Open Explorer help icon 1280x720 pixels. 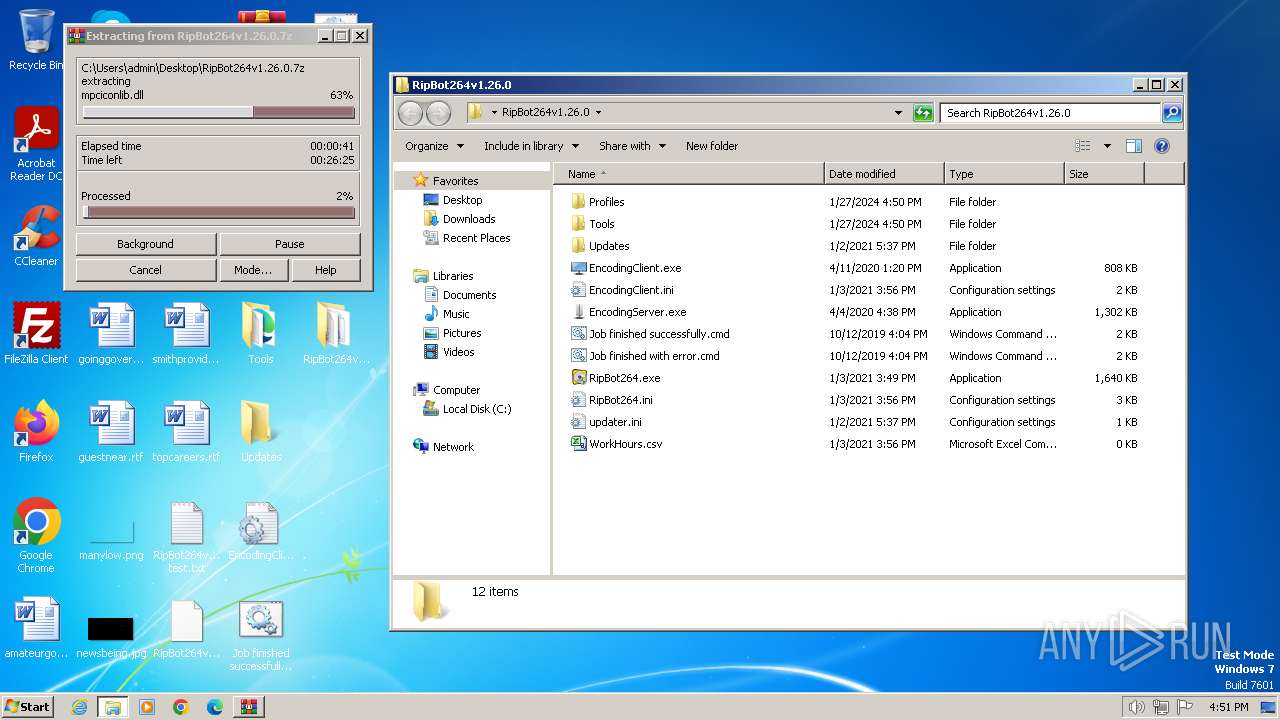[x=1162, y=146]
